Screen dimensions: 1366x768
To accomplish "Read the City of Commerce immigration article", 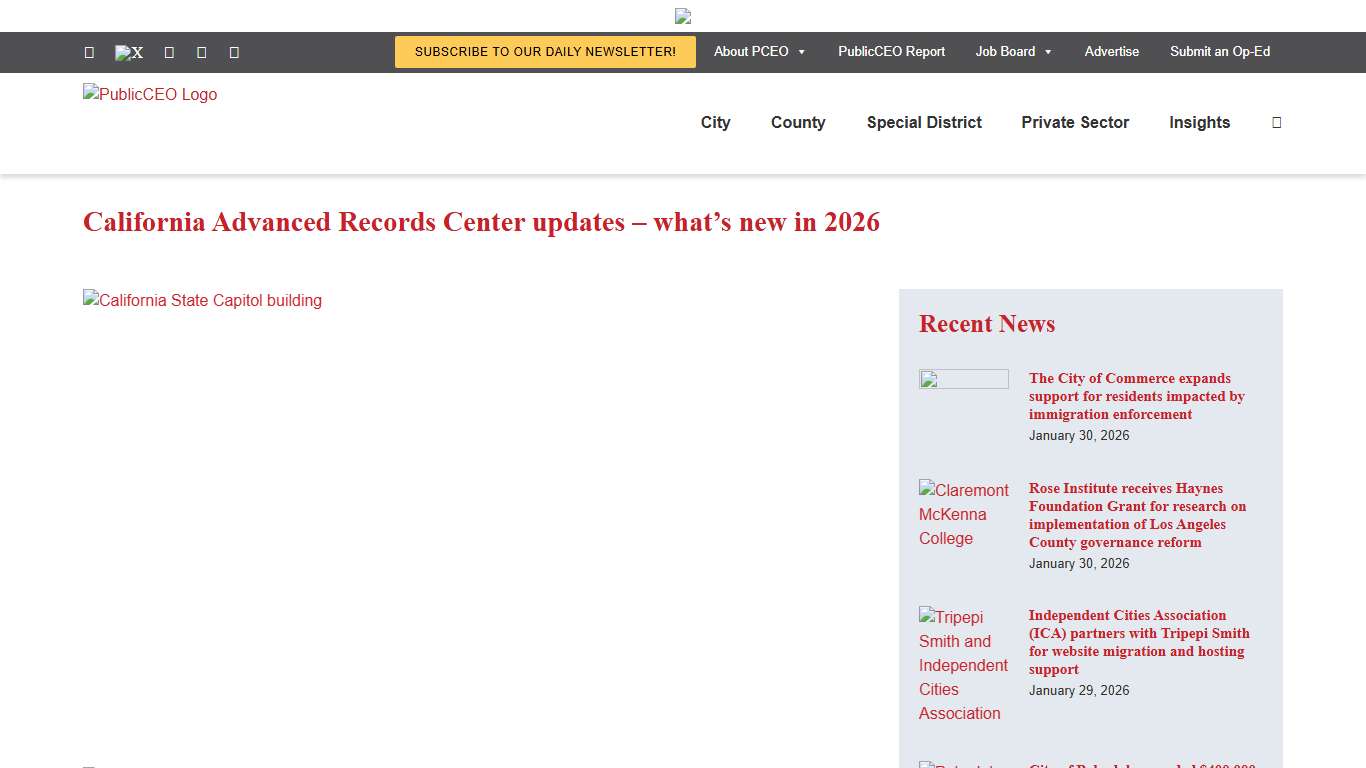I will 1137,396.
